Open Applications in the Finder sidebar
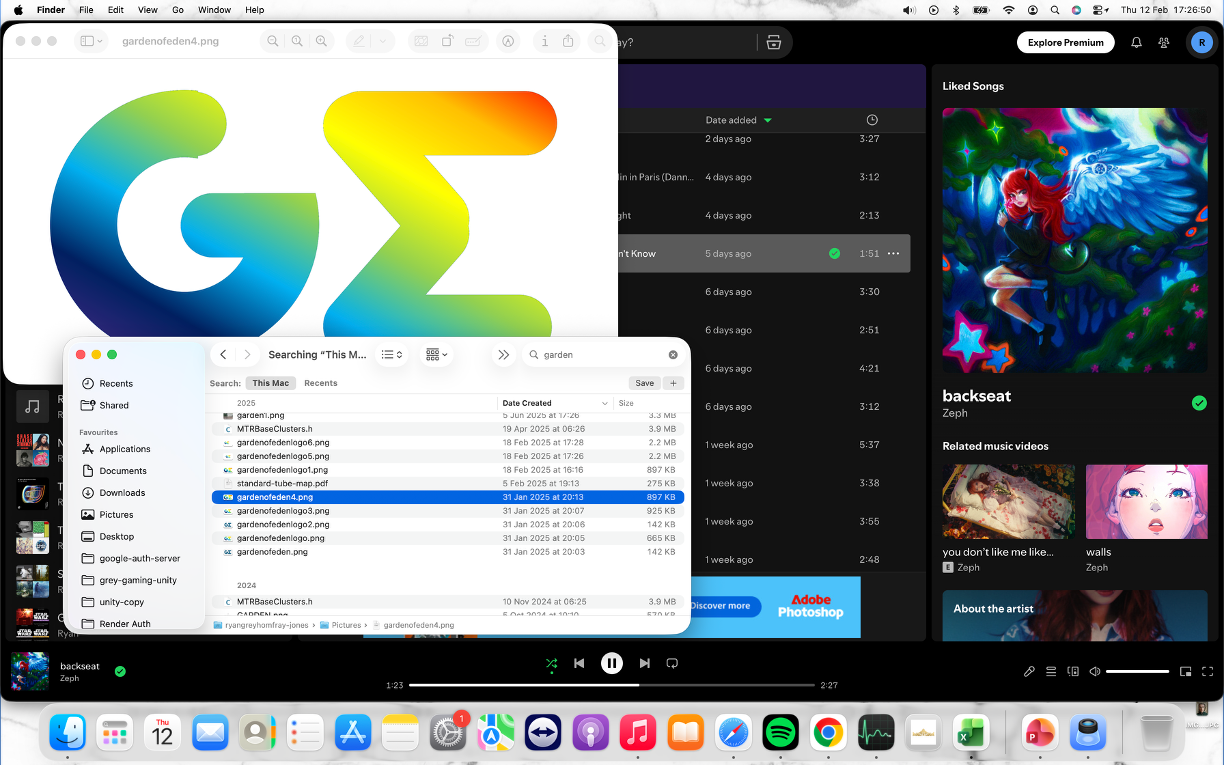 (125, 449)
